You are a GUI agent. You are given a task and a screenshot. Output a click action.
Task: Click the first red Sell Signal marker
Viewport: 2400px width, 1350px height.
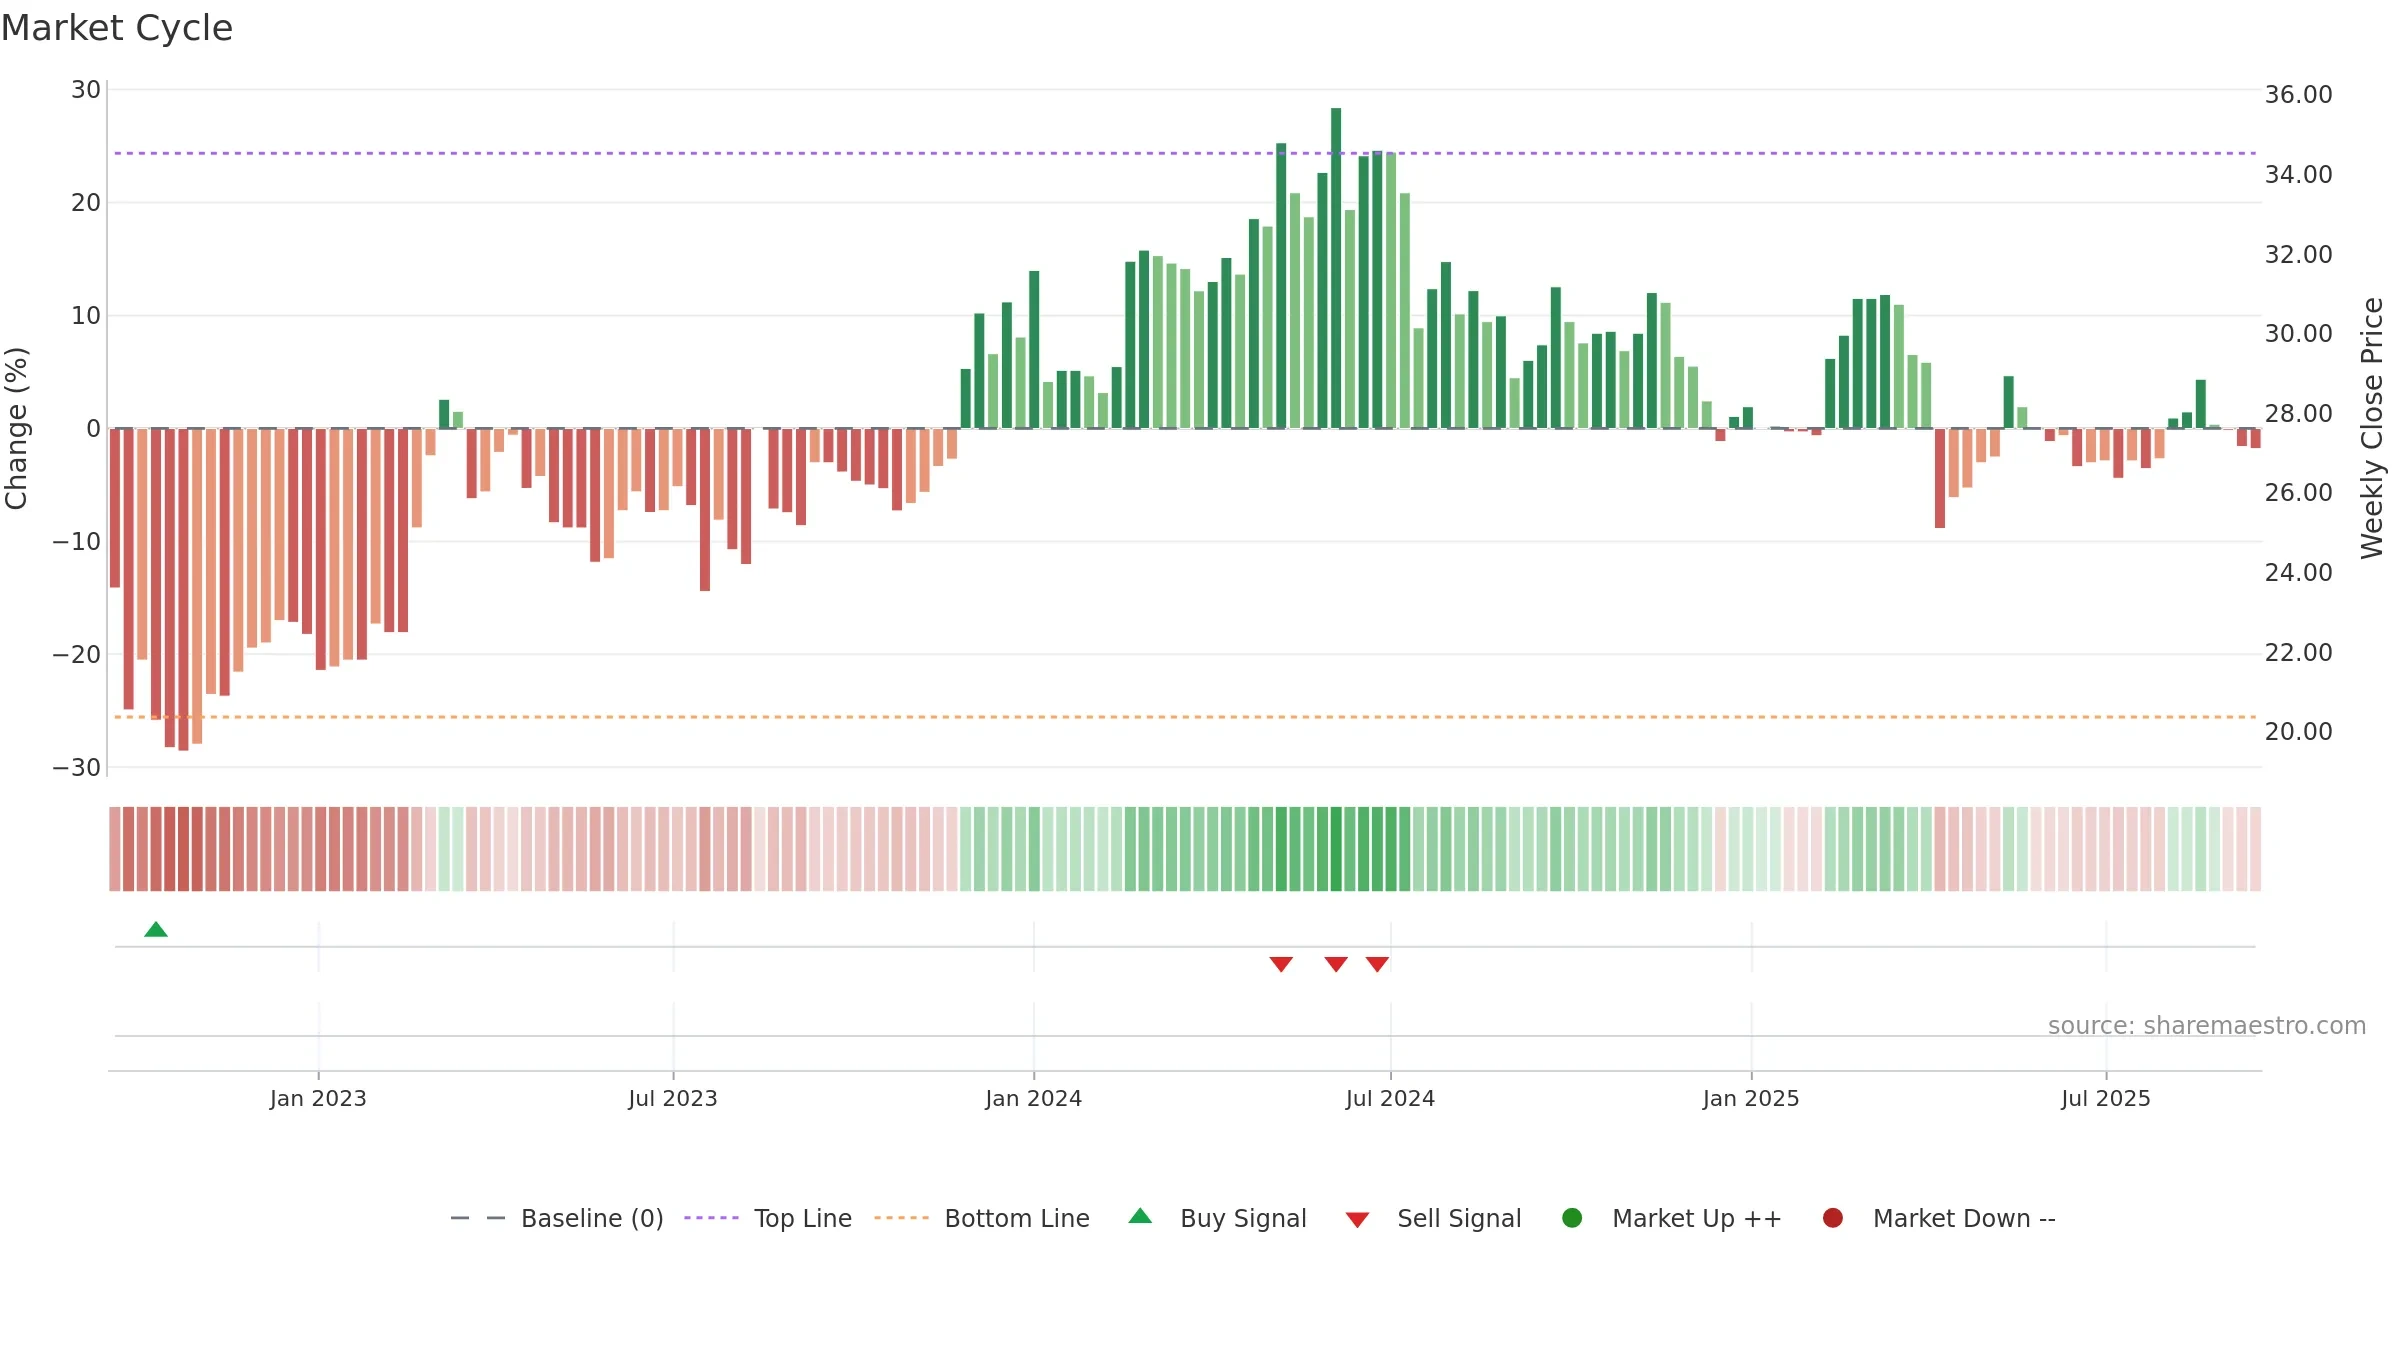[1281, 964]
